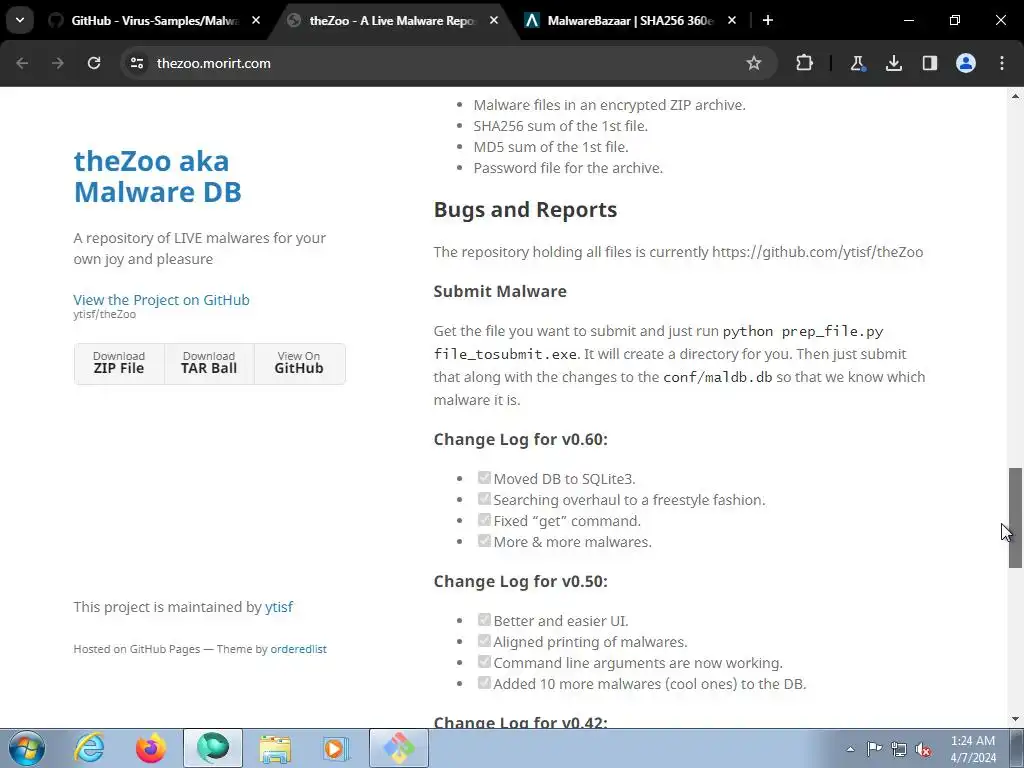
Task: Click the theZoo aka Malware DB heading
Action: pos(157,176)
